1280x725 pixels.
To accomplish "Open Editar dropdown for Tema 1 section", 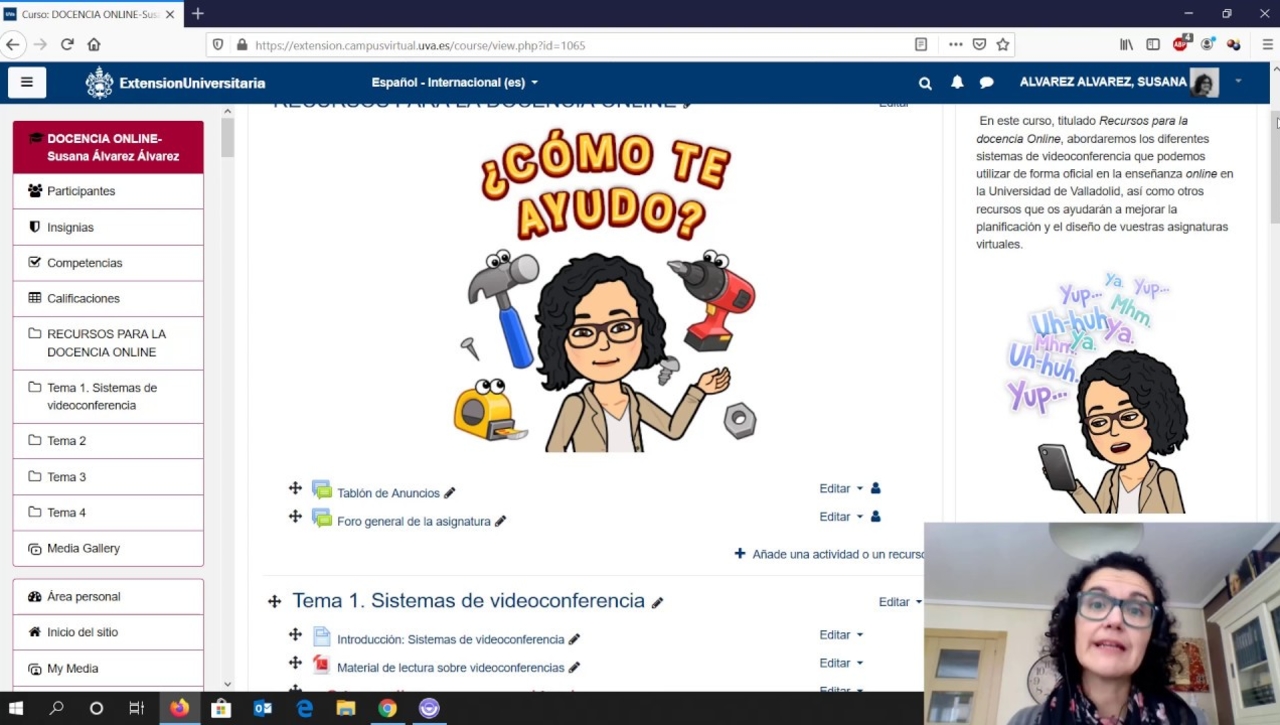I will 900,602.
